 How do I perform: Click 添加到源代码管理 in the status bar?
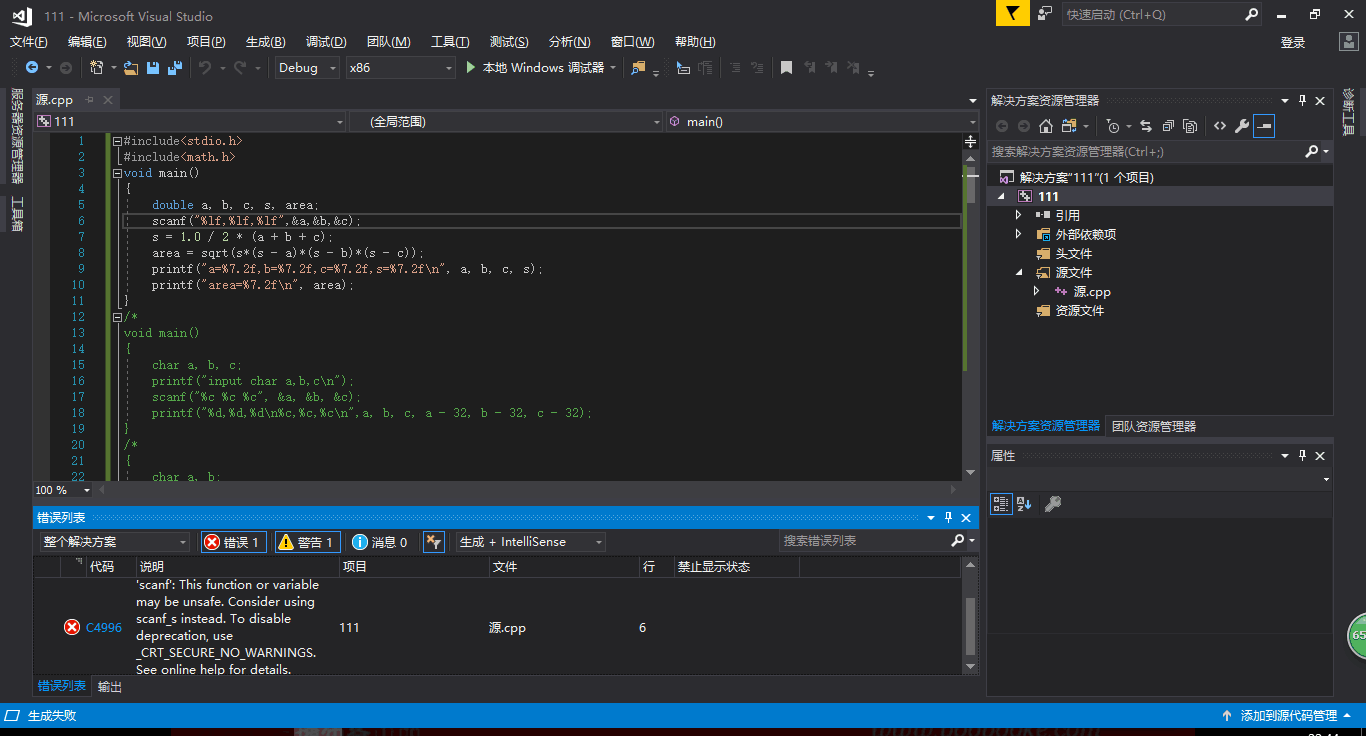[1289, 716]
